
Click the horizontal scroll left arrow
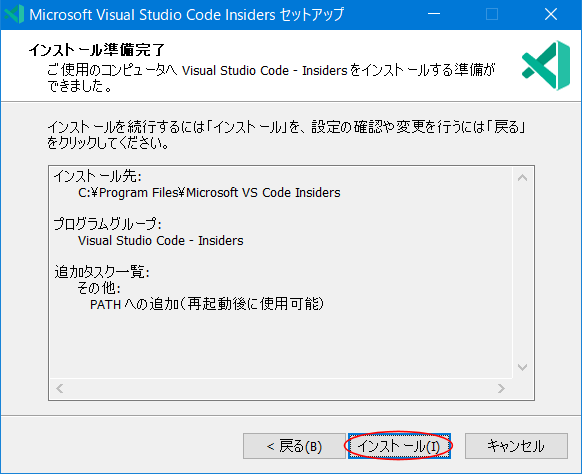[60, 388]
